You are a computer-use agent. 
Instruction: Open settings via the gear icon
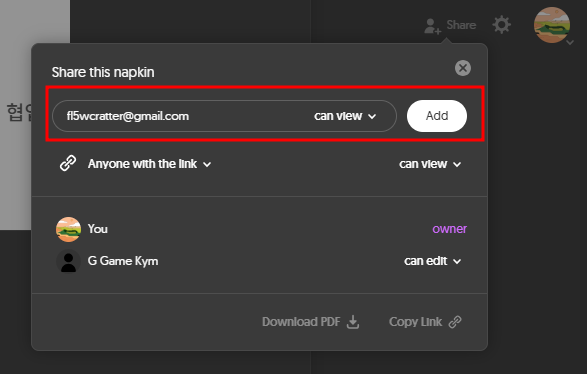501,25
